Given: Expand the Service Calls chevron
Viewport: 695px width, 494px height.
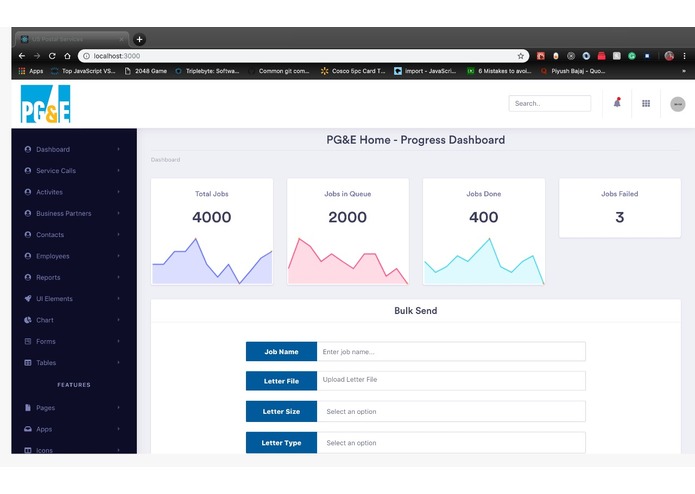Looking at the screenshot, I should click(x=119, y=171).
